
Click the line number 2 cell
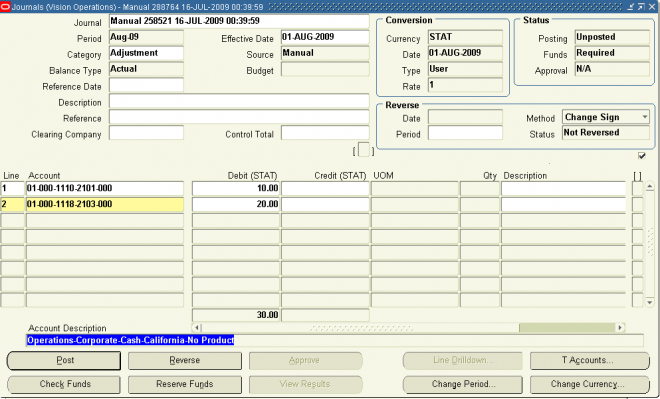click(x=13, y=205)
